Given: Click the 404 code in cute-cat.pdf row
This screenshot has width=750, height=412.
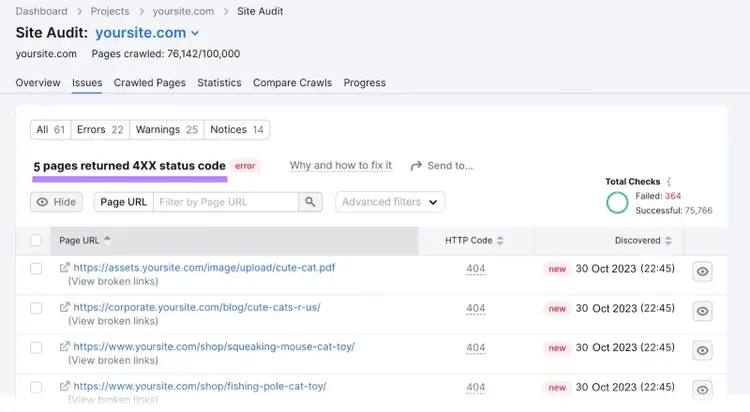Looking at the screenshot, I should (x=475, y=269).
